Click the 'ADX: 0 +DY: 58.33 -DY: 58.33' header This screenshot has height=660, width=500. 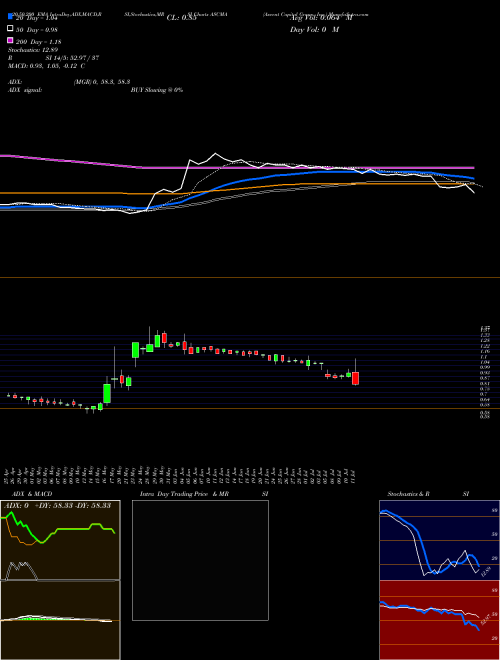(x=57, y=505)
